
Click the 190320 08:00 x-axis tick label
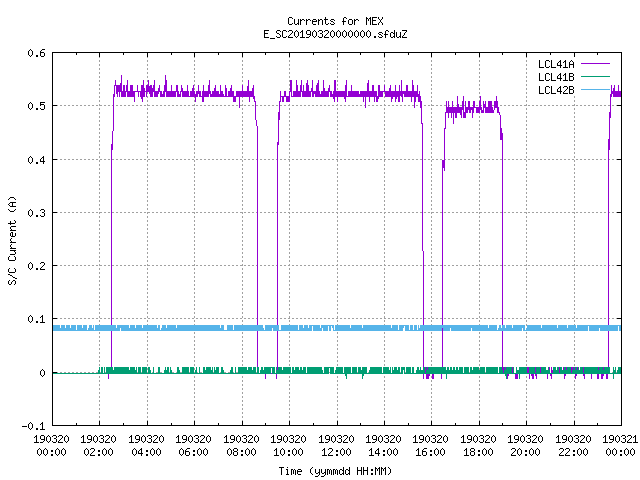(x=241, y=446)
